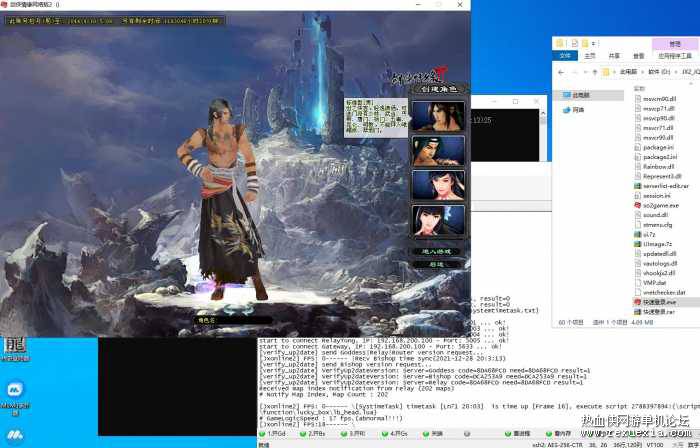
Task: Click 网络 in navigation pane
Action: pyautogui.click(x=574, y=110)
